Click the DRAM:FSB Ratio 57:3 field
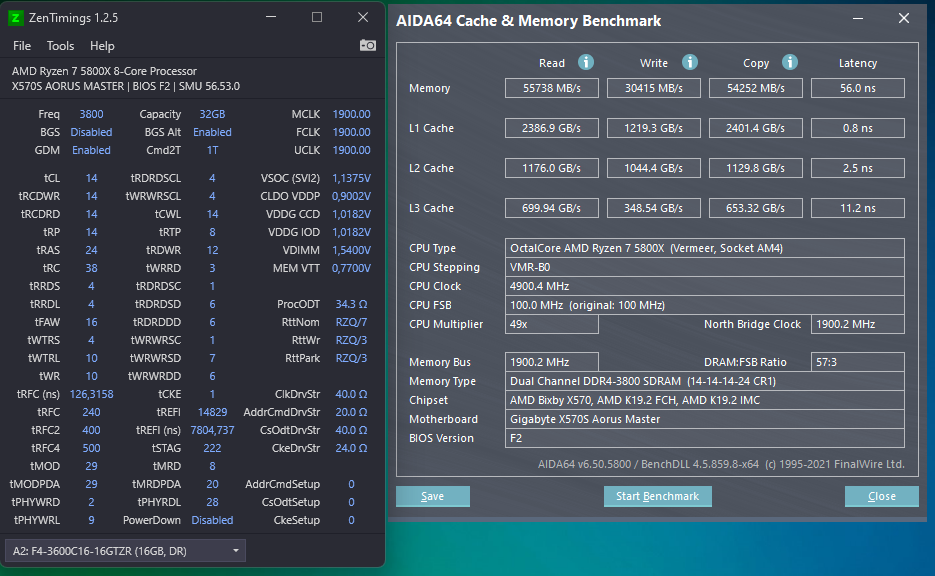The width and height of the screenshot is (935, 576). point(857,362)
